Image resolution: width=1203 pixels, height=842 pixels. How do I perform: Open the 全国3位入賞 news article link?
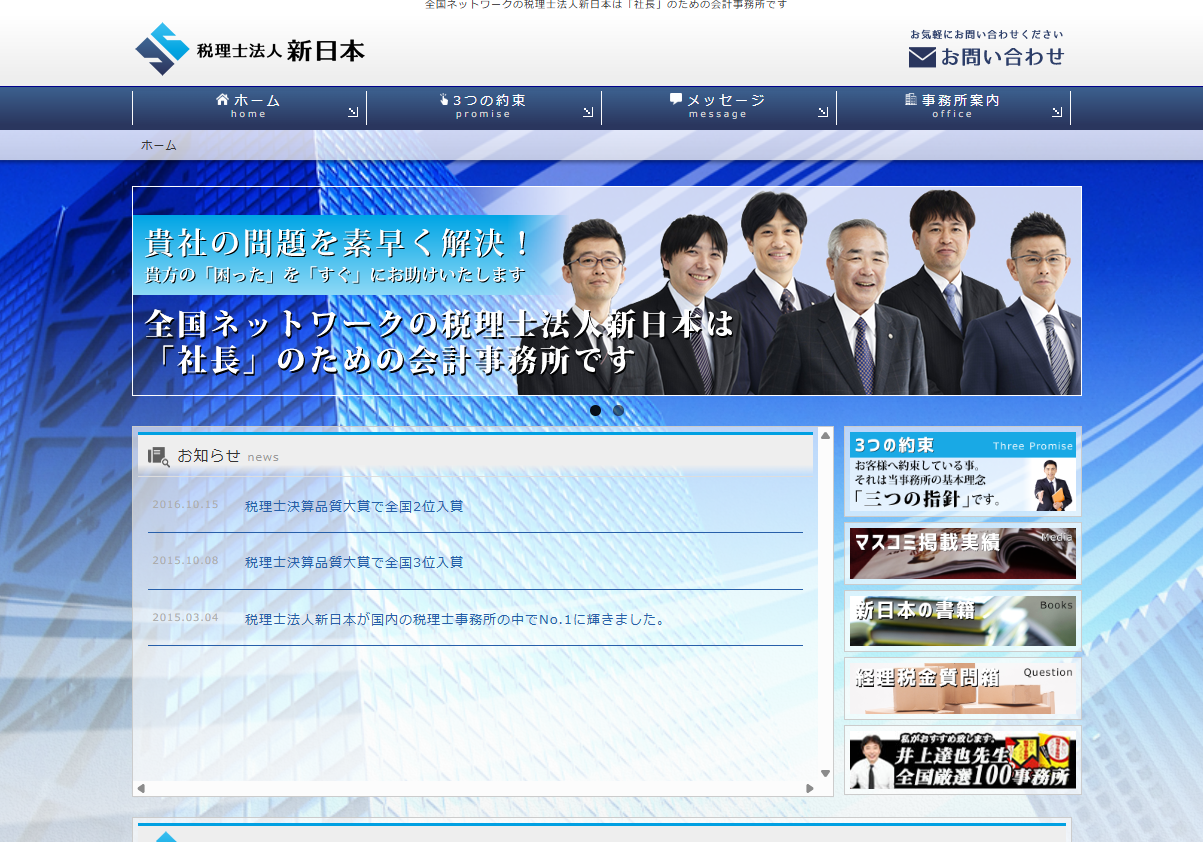pyautogui.click(x=354, y=562)
